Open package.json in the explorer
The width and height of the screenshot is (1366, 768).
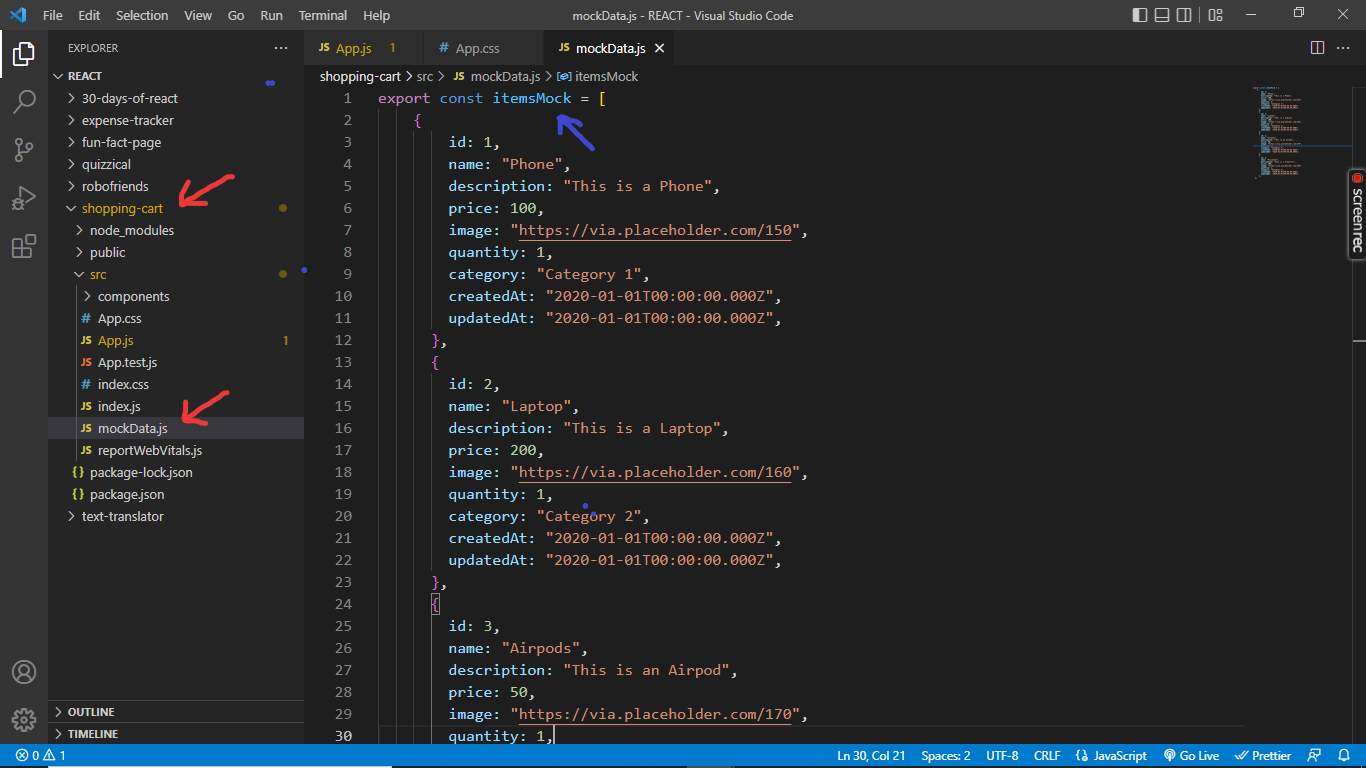[176, 494]
